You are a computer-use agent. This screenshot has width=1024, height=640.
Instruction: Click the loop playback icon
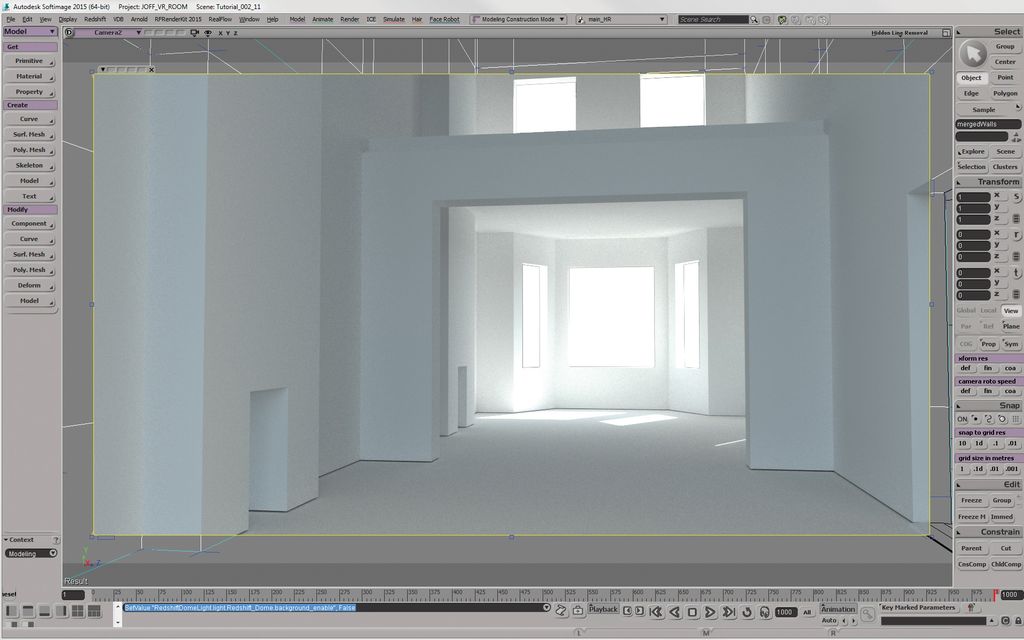[745, 611]
